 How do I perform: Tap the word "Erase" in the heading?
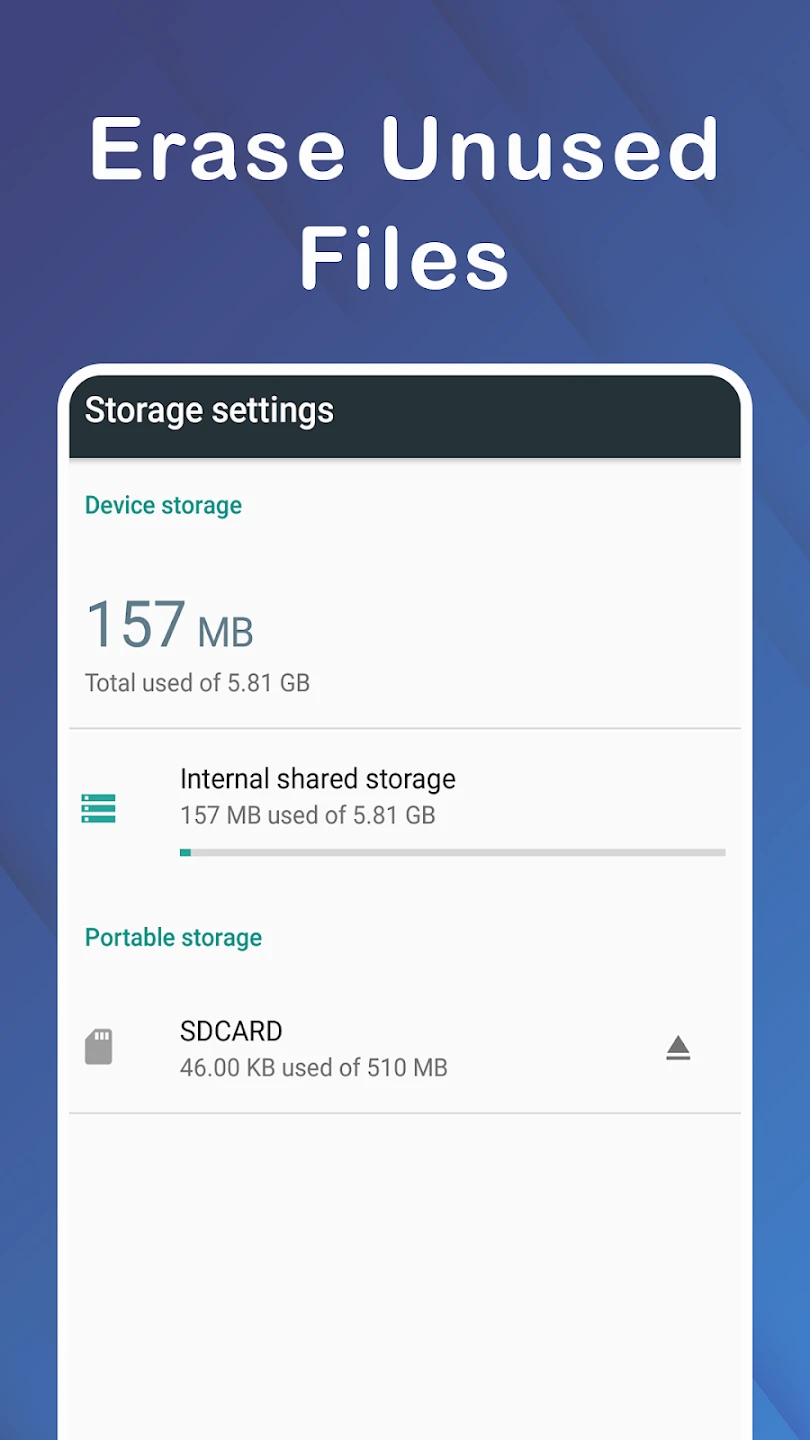[x=217, y=150]
